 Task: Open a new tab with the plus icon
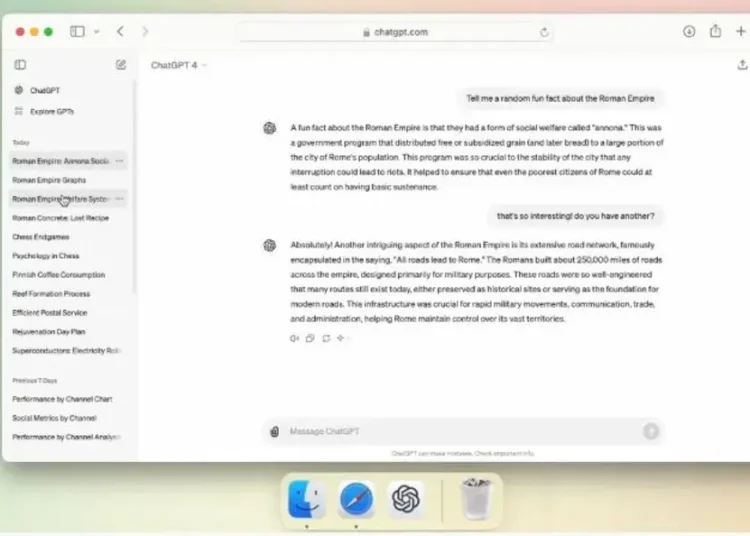(x=740, y=32)
